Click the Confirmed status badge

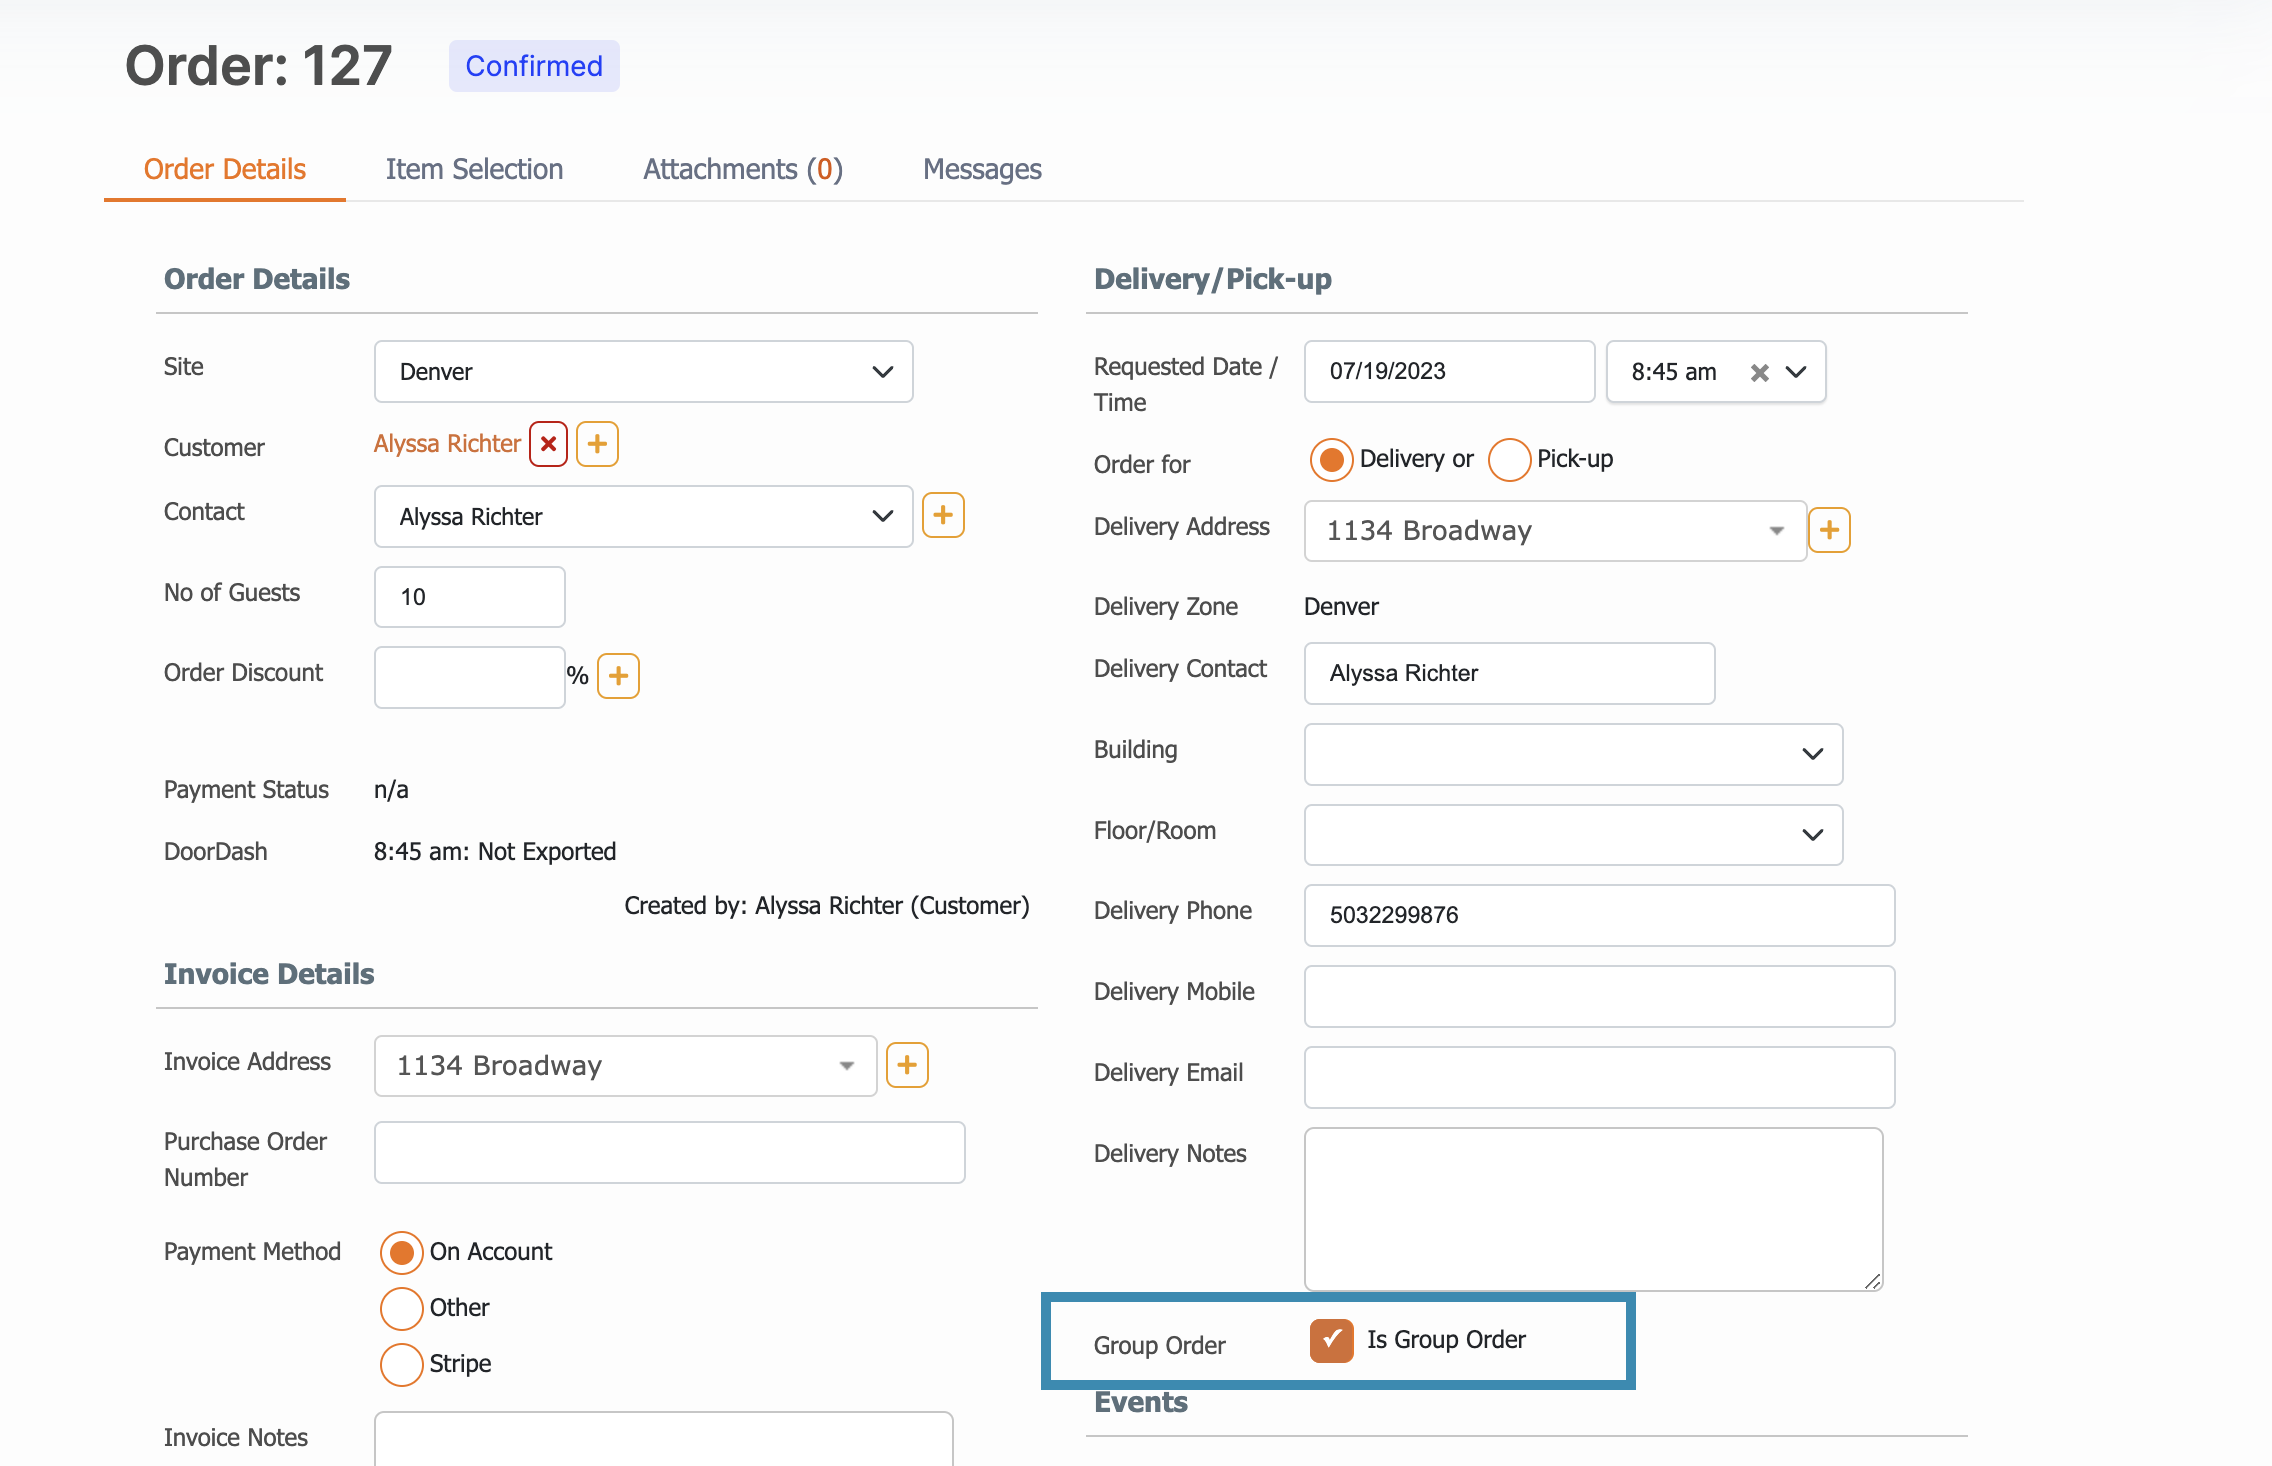point(534,66)
